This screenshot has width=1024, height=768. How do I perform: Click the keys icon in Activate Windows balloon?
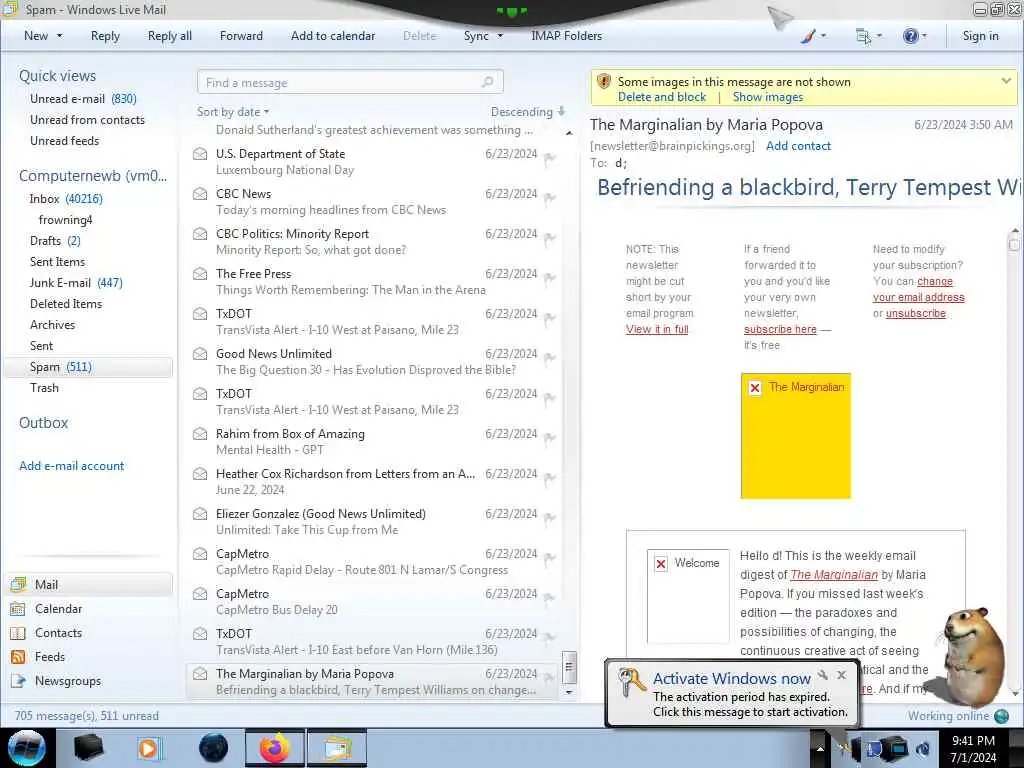(x=632, y=682)
